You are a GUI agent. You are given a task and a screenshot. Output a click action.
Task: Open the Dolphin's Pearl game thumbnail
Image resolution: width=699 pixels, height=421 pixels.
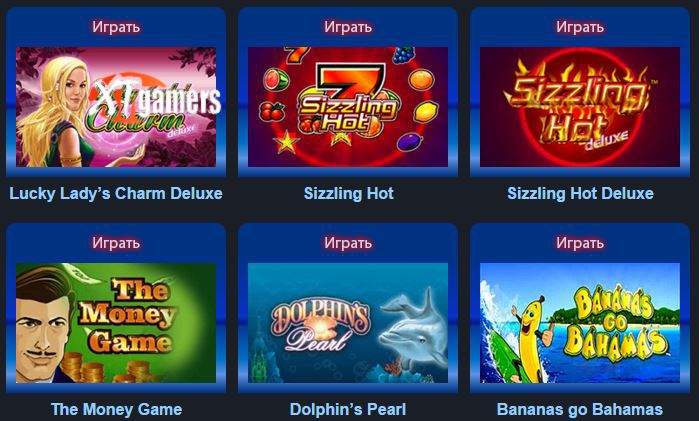(348, 323)
